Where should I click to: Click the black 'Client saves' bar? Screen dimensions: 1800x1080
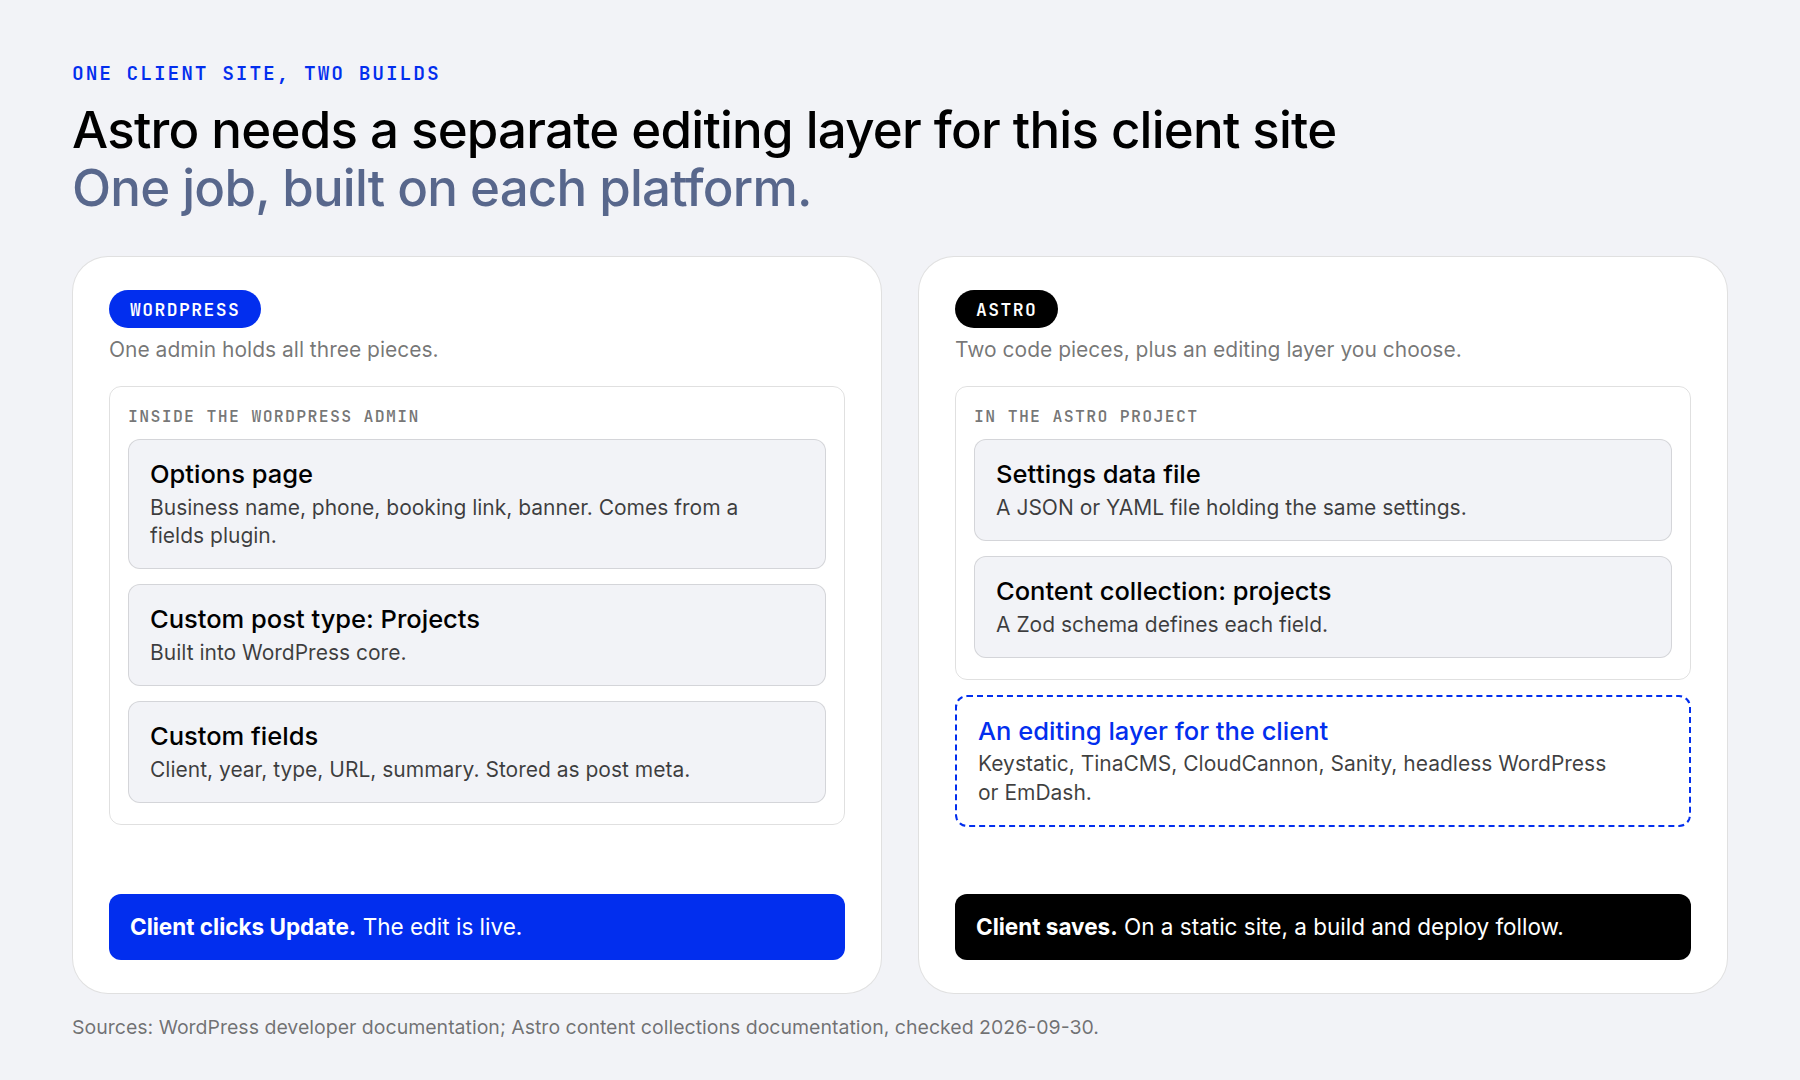coord(1323,927)
